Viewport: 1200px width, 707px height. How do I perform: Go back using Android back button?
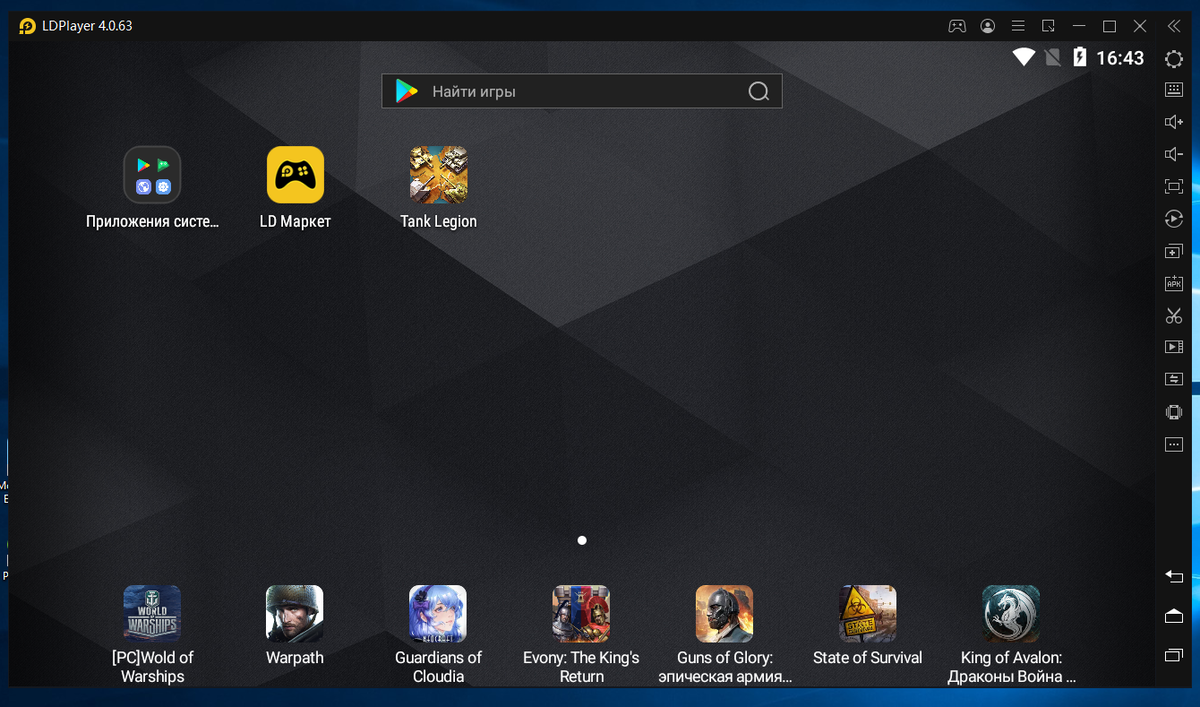[x=1174, y=576]
